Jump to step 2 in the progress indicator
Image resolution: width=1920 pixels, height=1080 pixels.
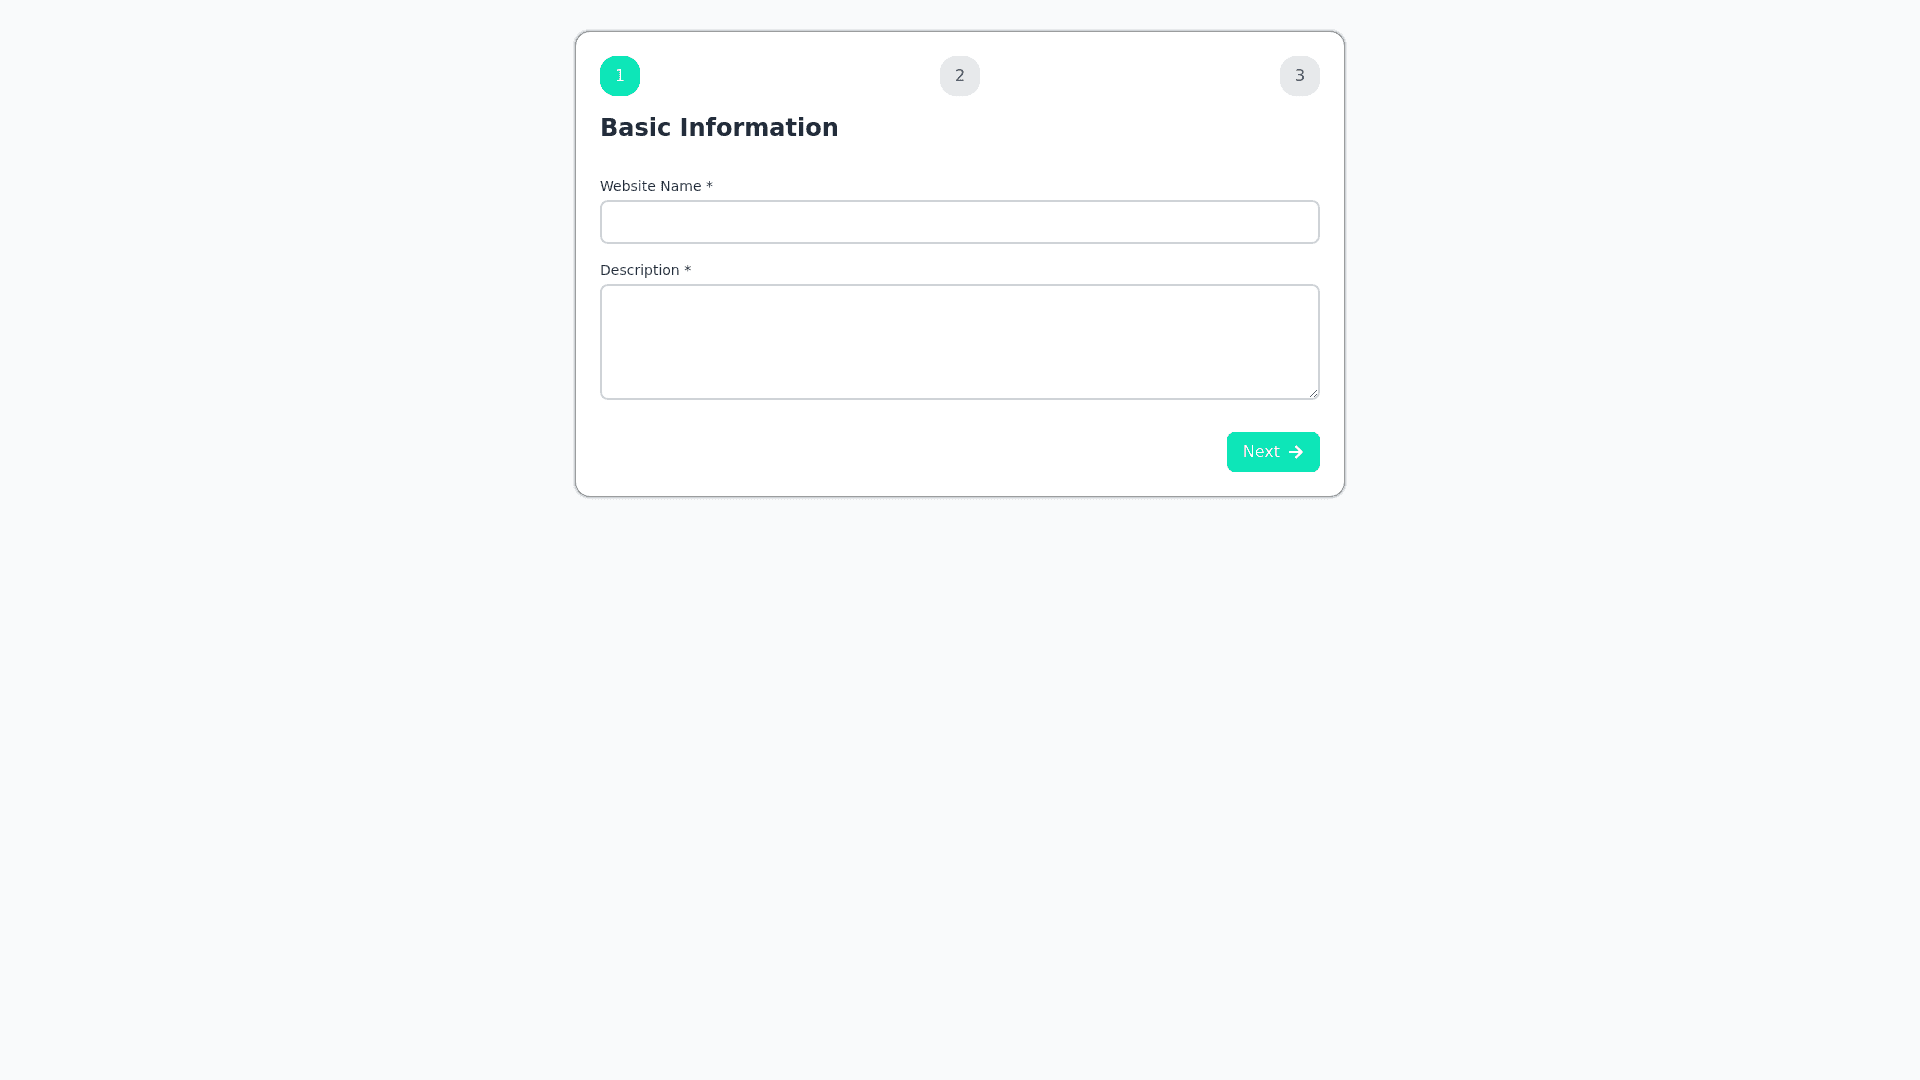(x=960, y=76)
